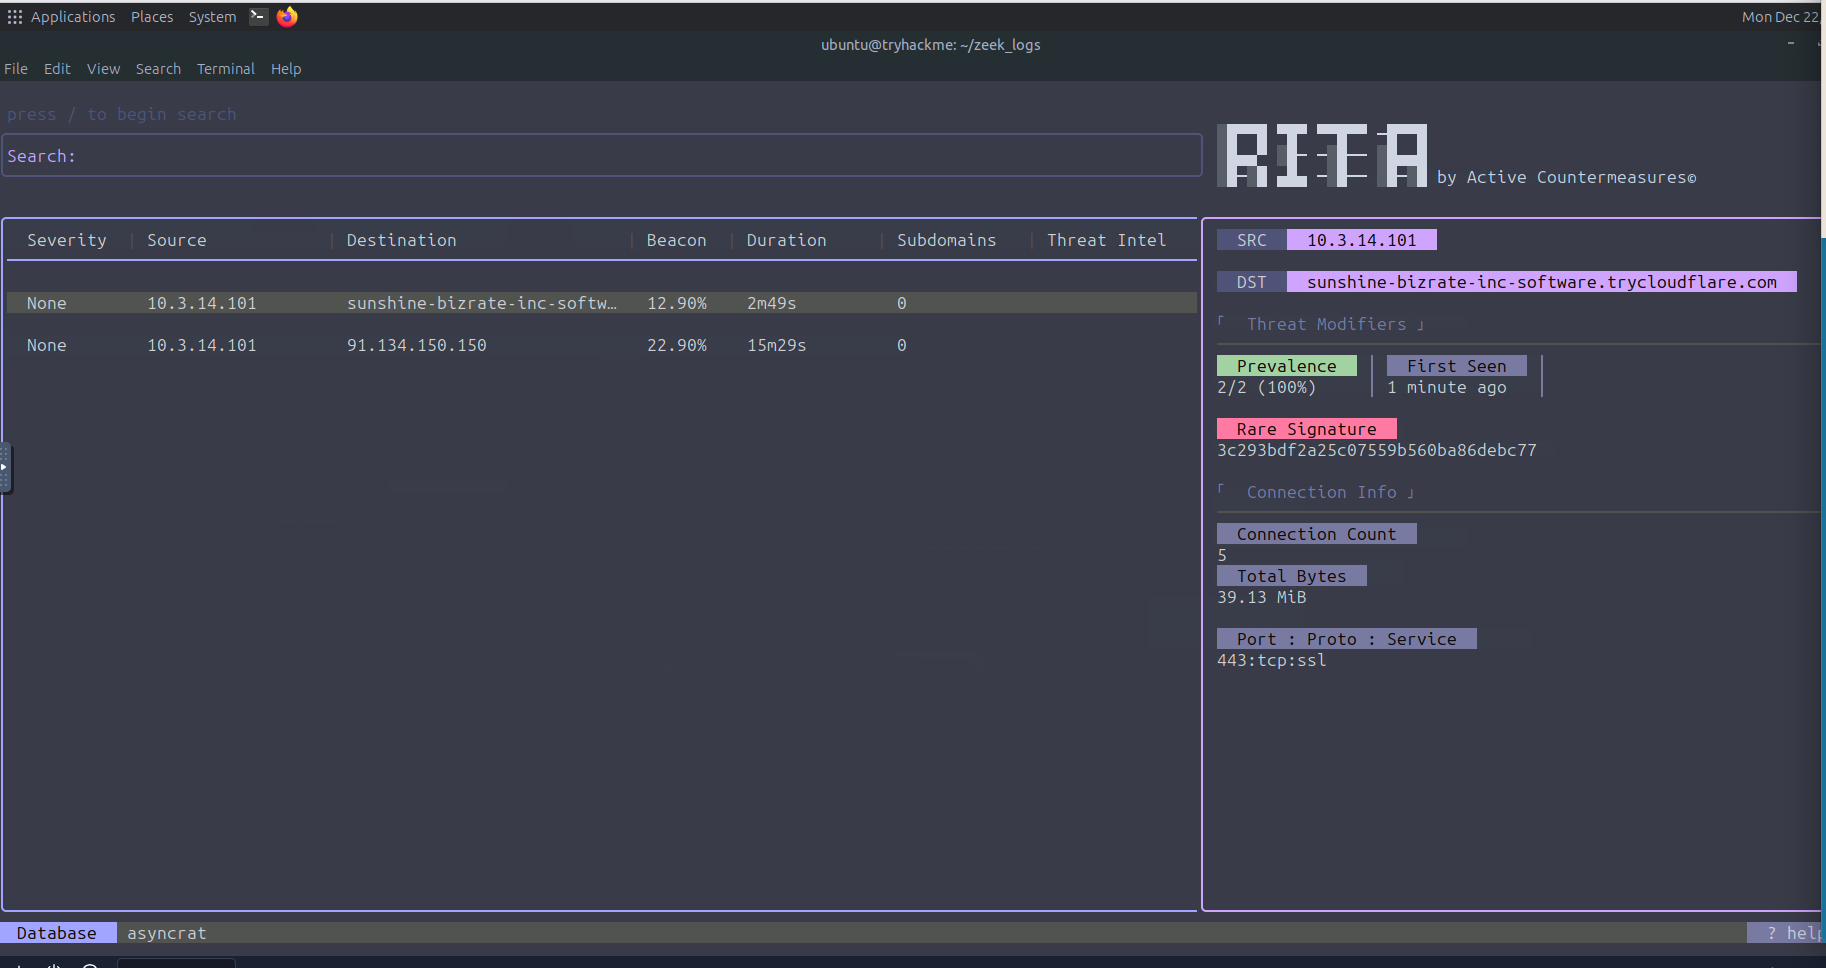Open the help indicator in the status bar
The height and width of the screenshot is (968, 1826).
click(x=1786, y=933)
